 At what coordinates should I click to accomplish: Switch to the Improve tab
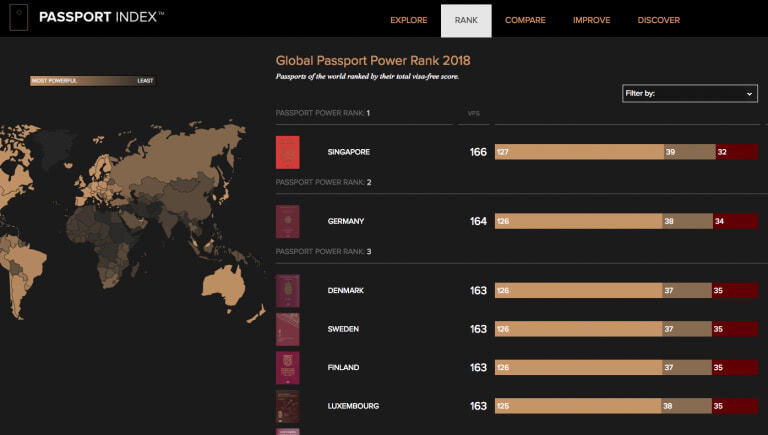591,20
